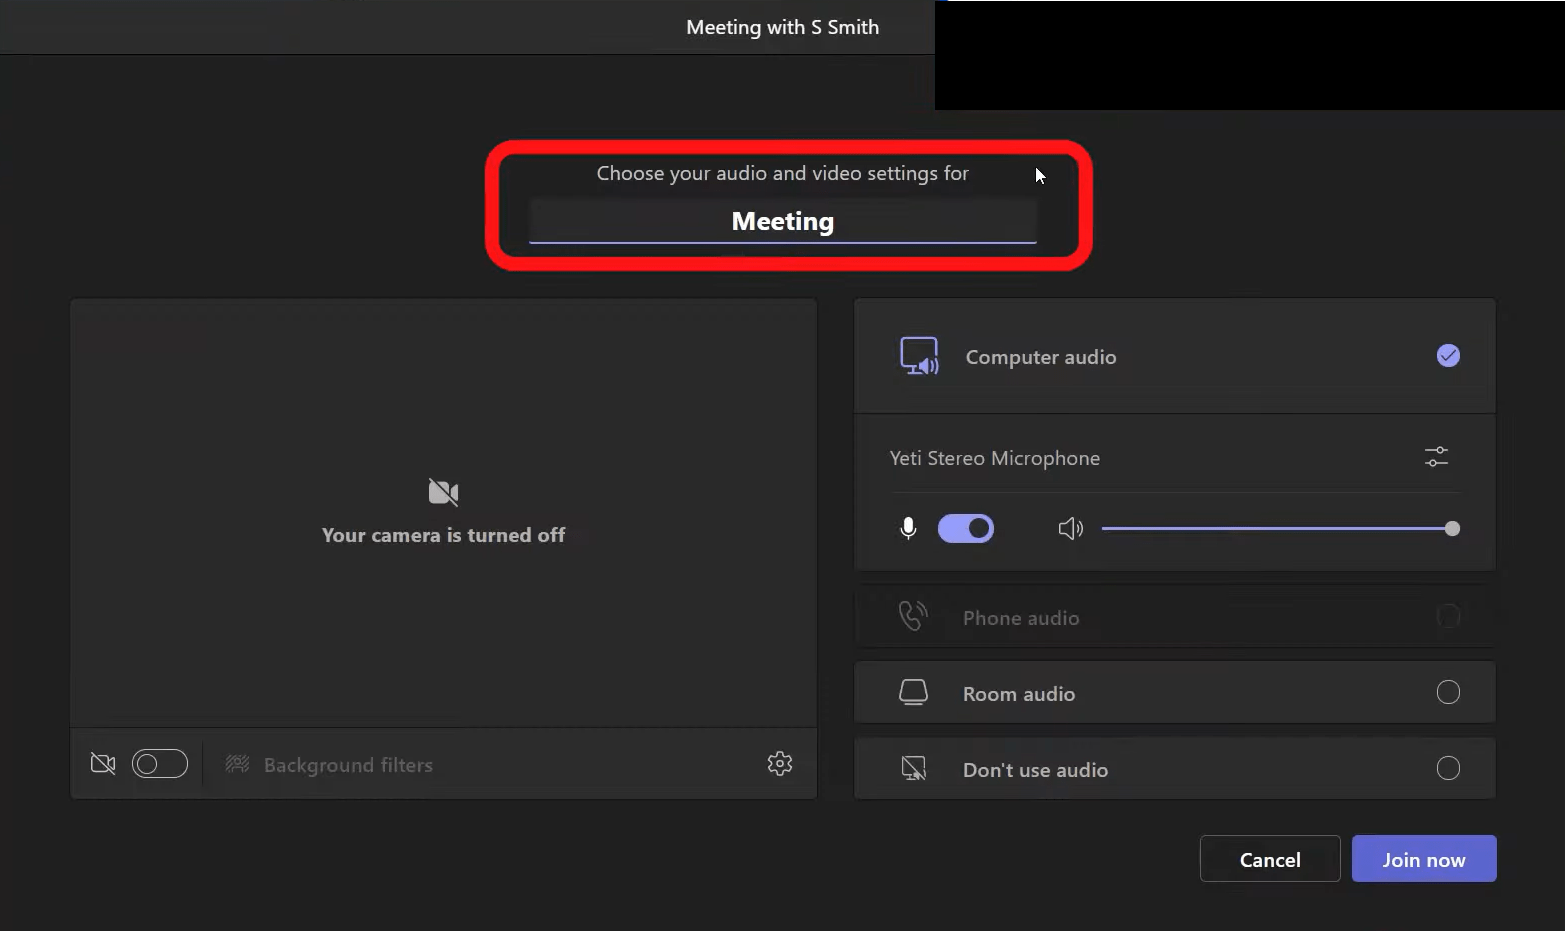Click the camera-off icon beside the video toggle
The width and height of the screenshot is (1565, 931).
tap(103, 764)
